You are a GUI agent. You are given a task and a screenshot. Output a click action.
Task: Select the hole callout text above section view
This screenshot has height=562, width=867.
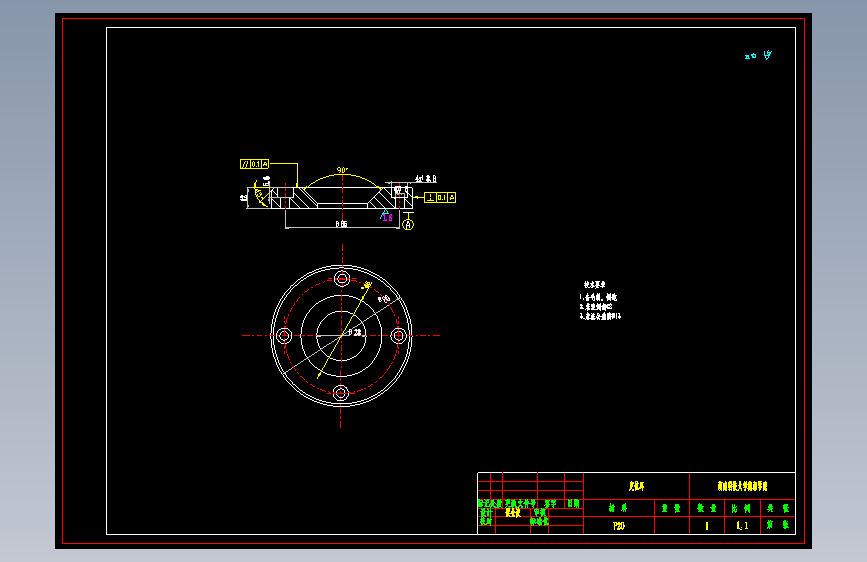pyautogui.click(x=426, y=179)
